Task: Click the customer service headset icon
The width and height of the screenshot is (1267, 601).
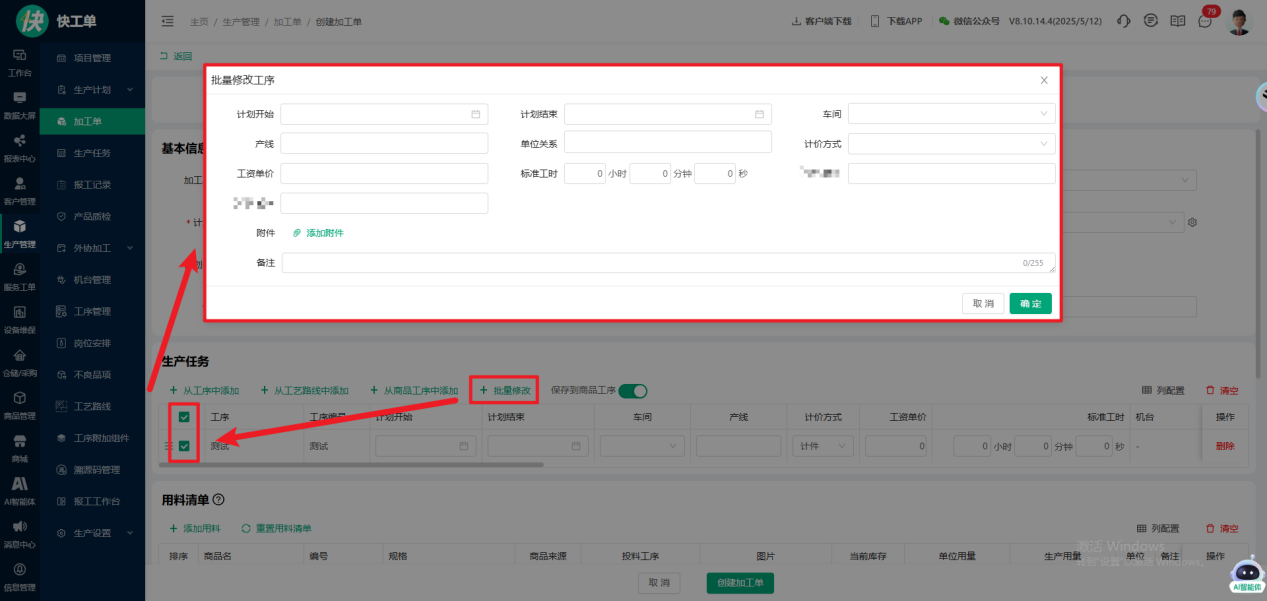Action: [1123, 21]
